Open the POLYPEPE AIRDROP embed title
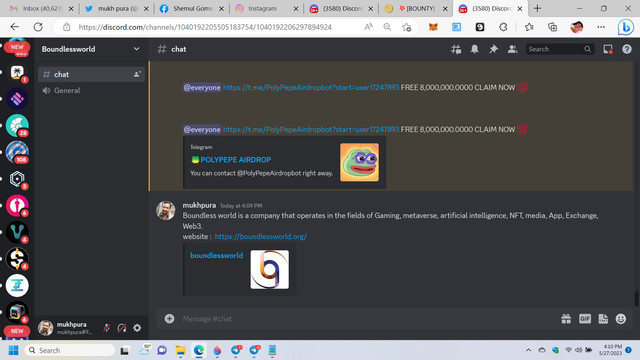The width and height of the screenshot is (640, 360). 236,160
